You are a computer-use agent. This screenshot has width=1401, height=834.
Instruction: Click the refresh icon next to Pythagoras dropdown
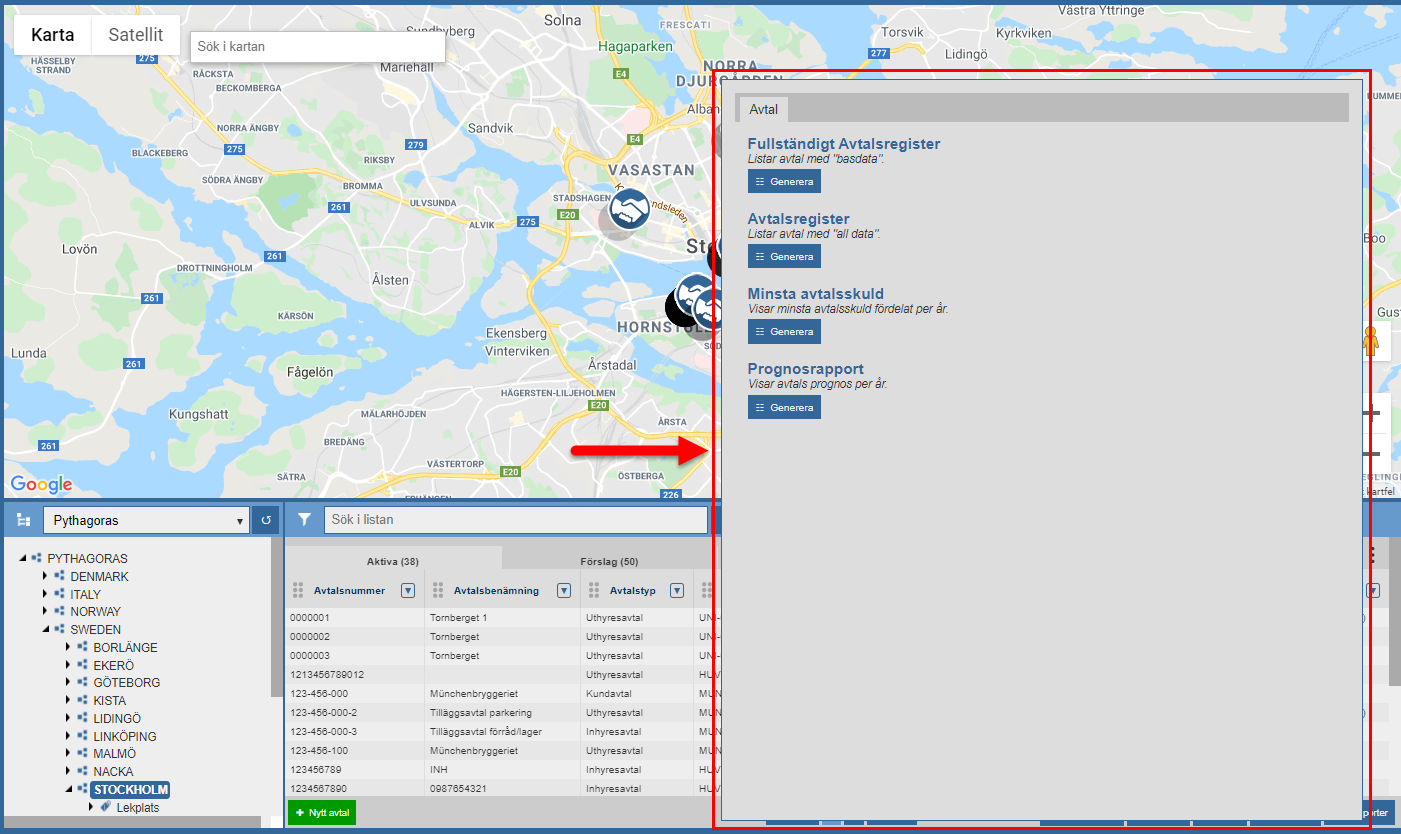[266, 520]
